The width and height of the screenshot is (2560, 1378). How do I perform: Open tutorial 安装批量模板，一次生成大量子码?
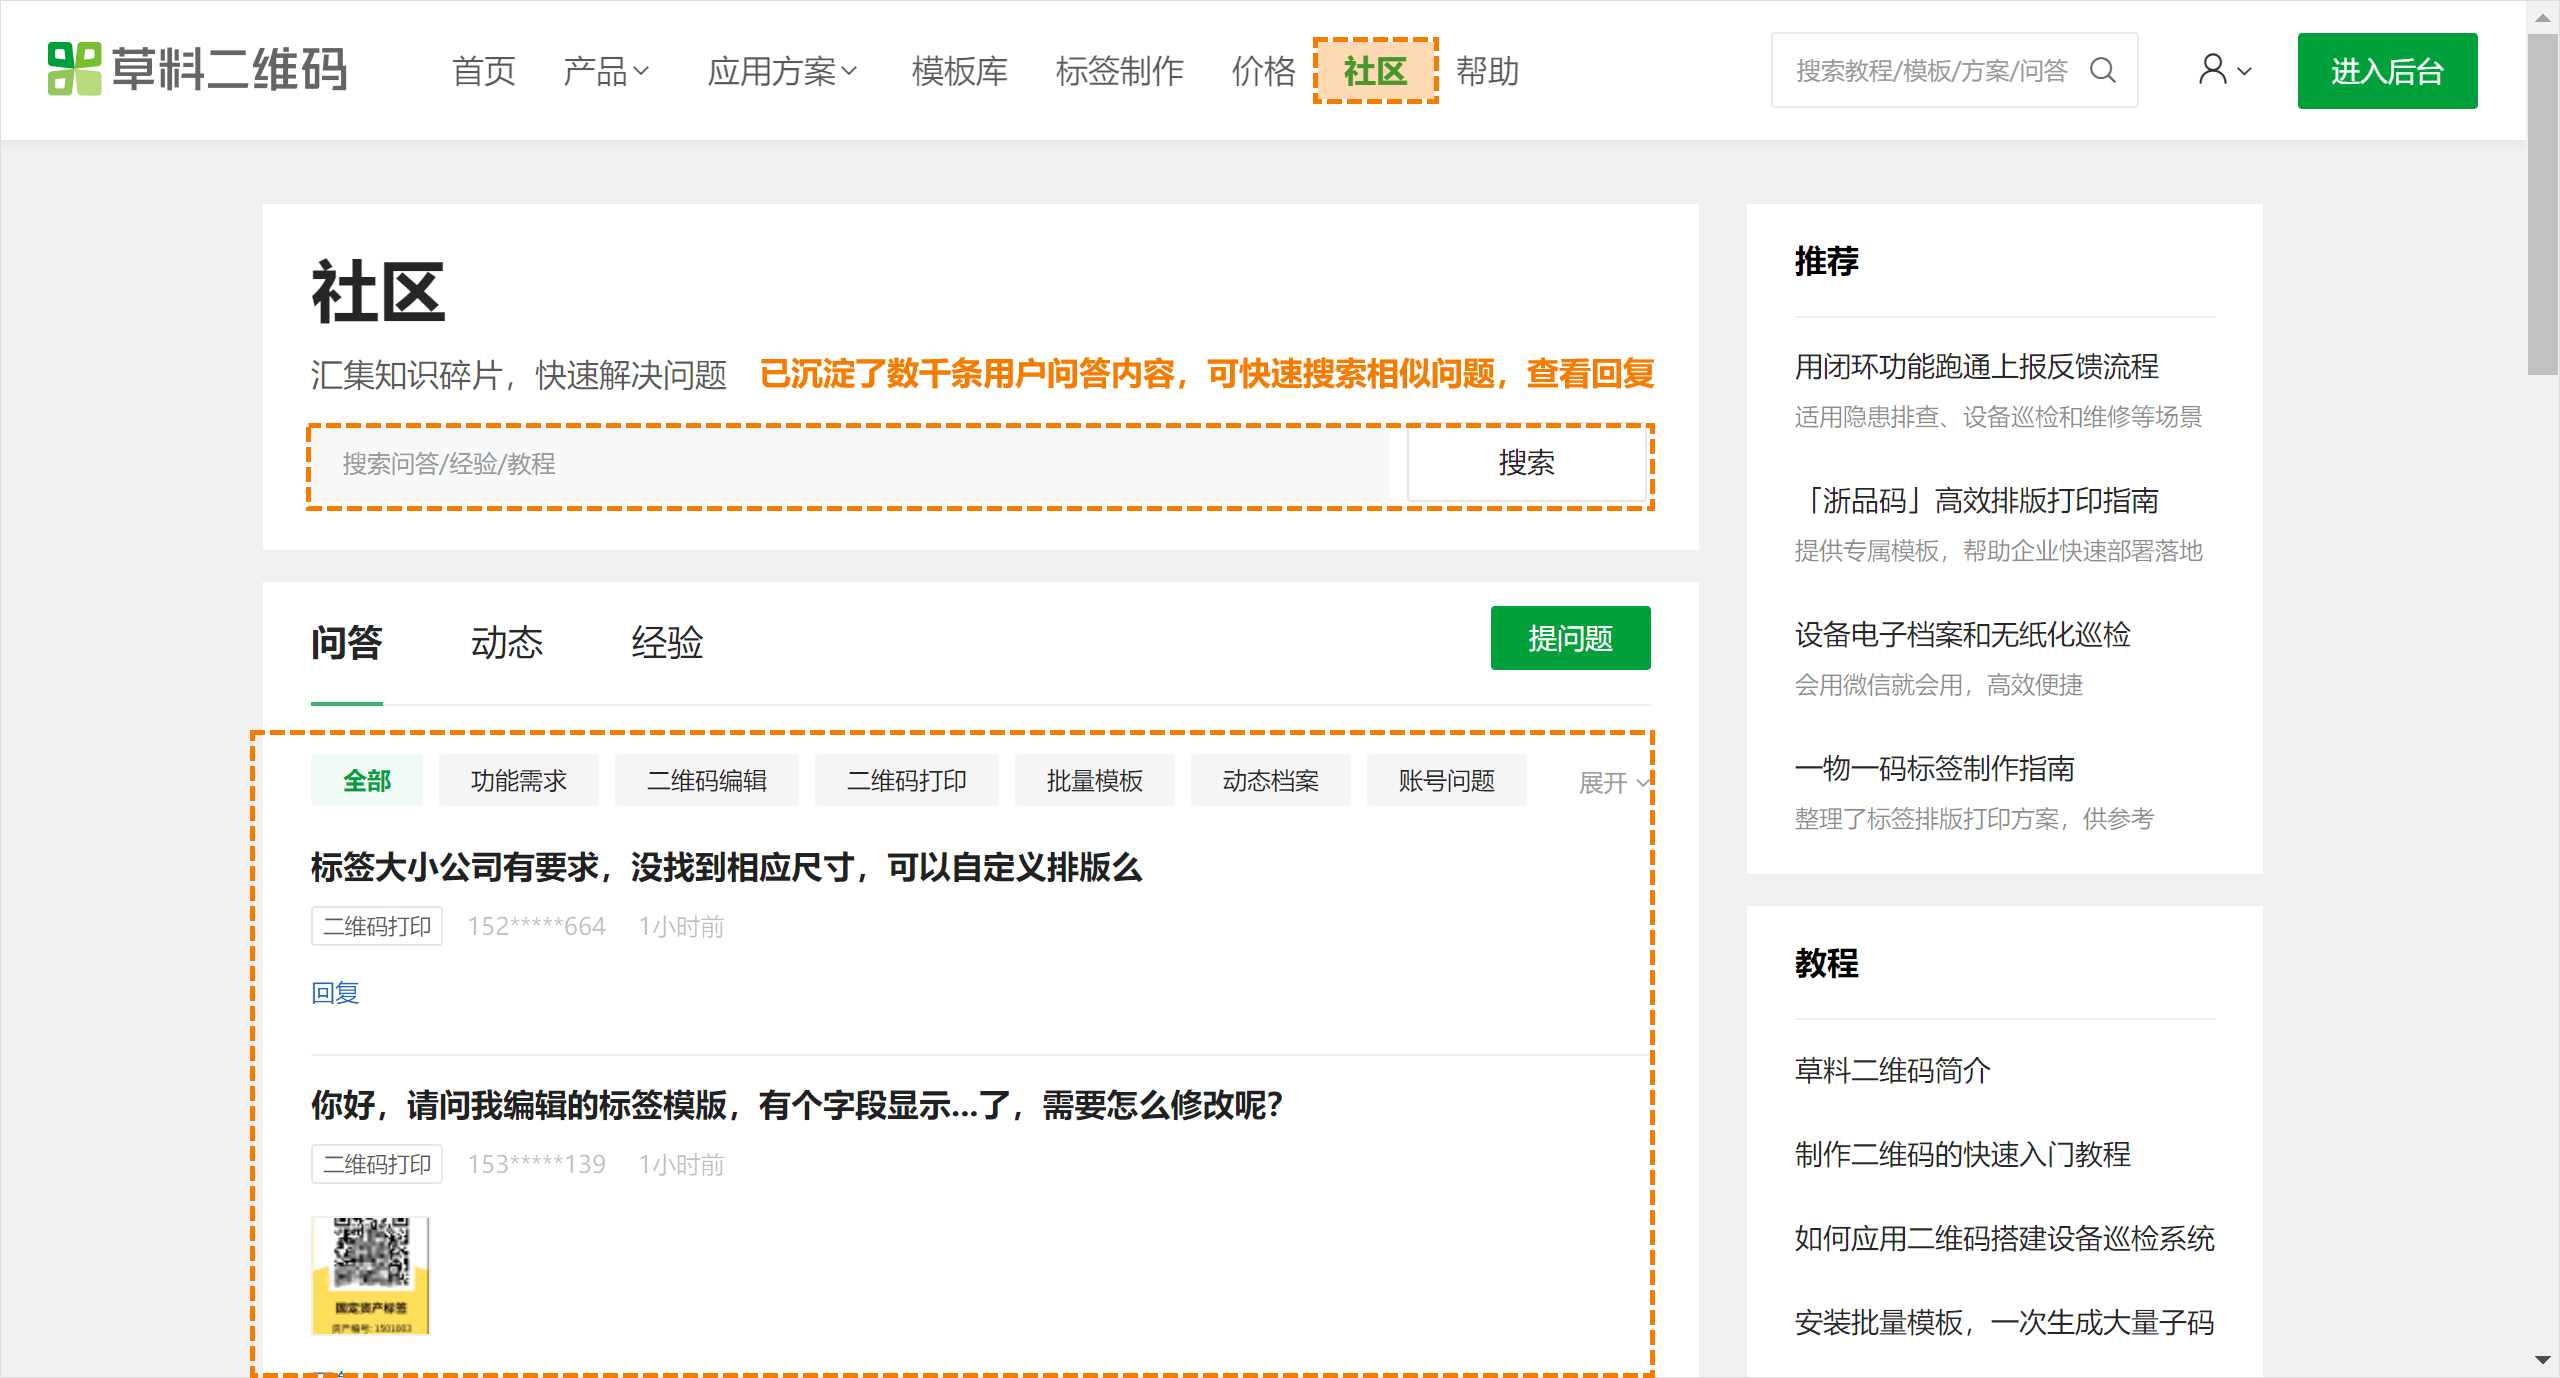(2004, 1323)
